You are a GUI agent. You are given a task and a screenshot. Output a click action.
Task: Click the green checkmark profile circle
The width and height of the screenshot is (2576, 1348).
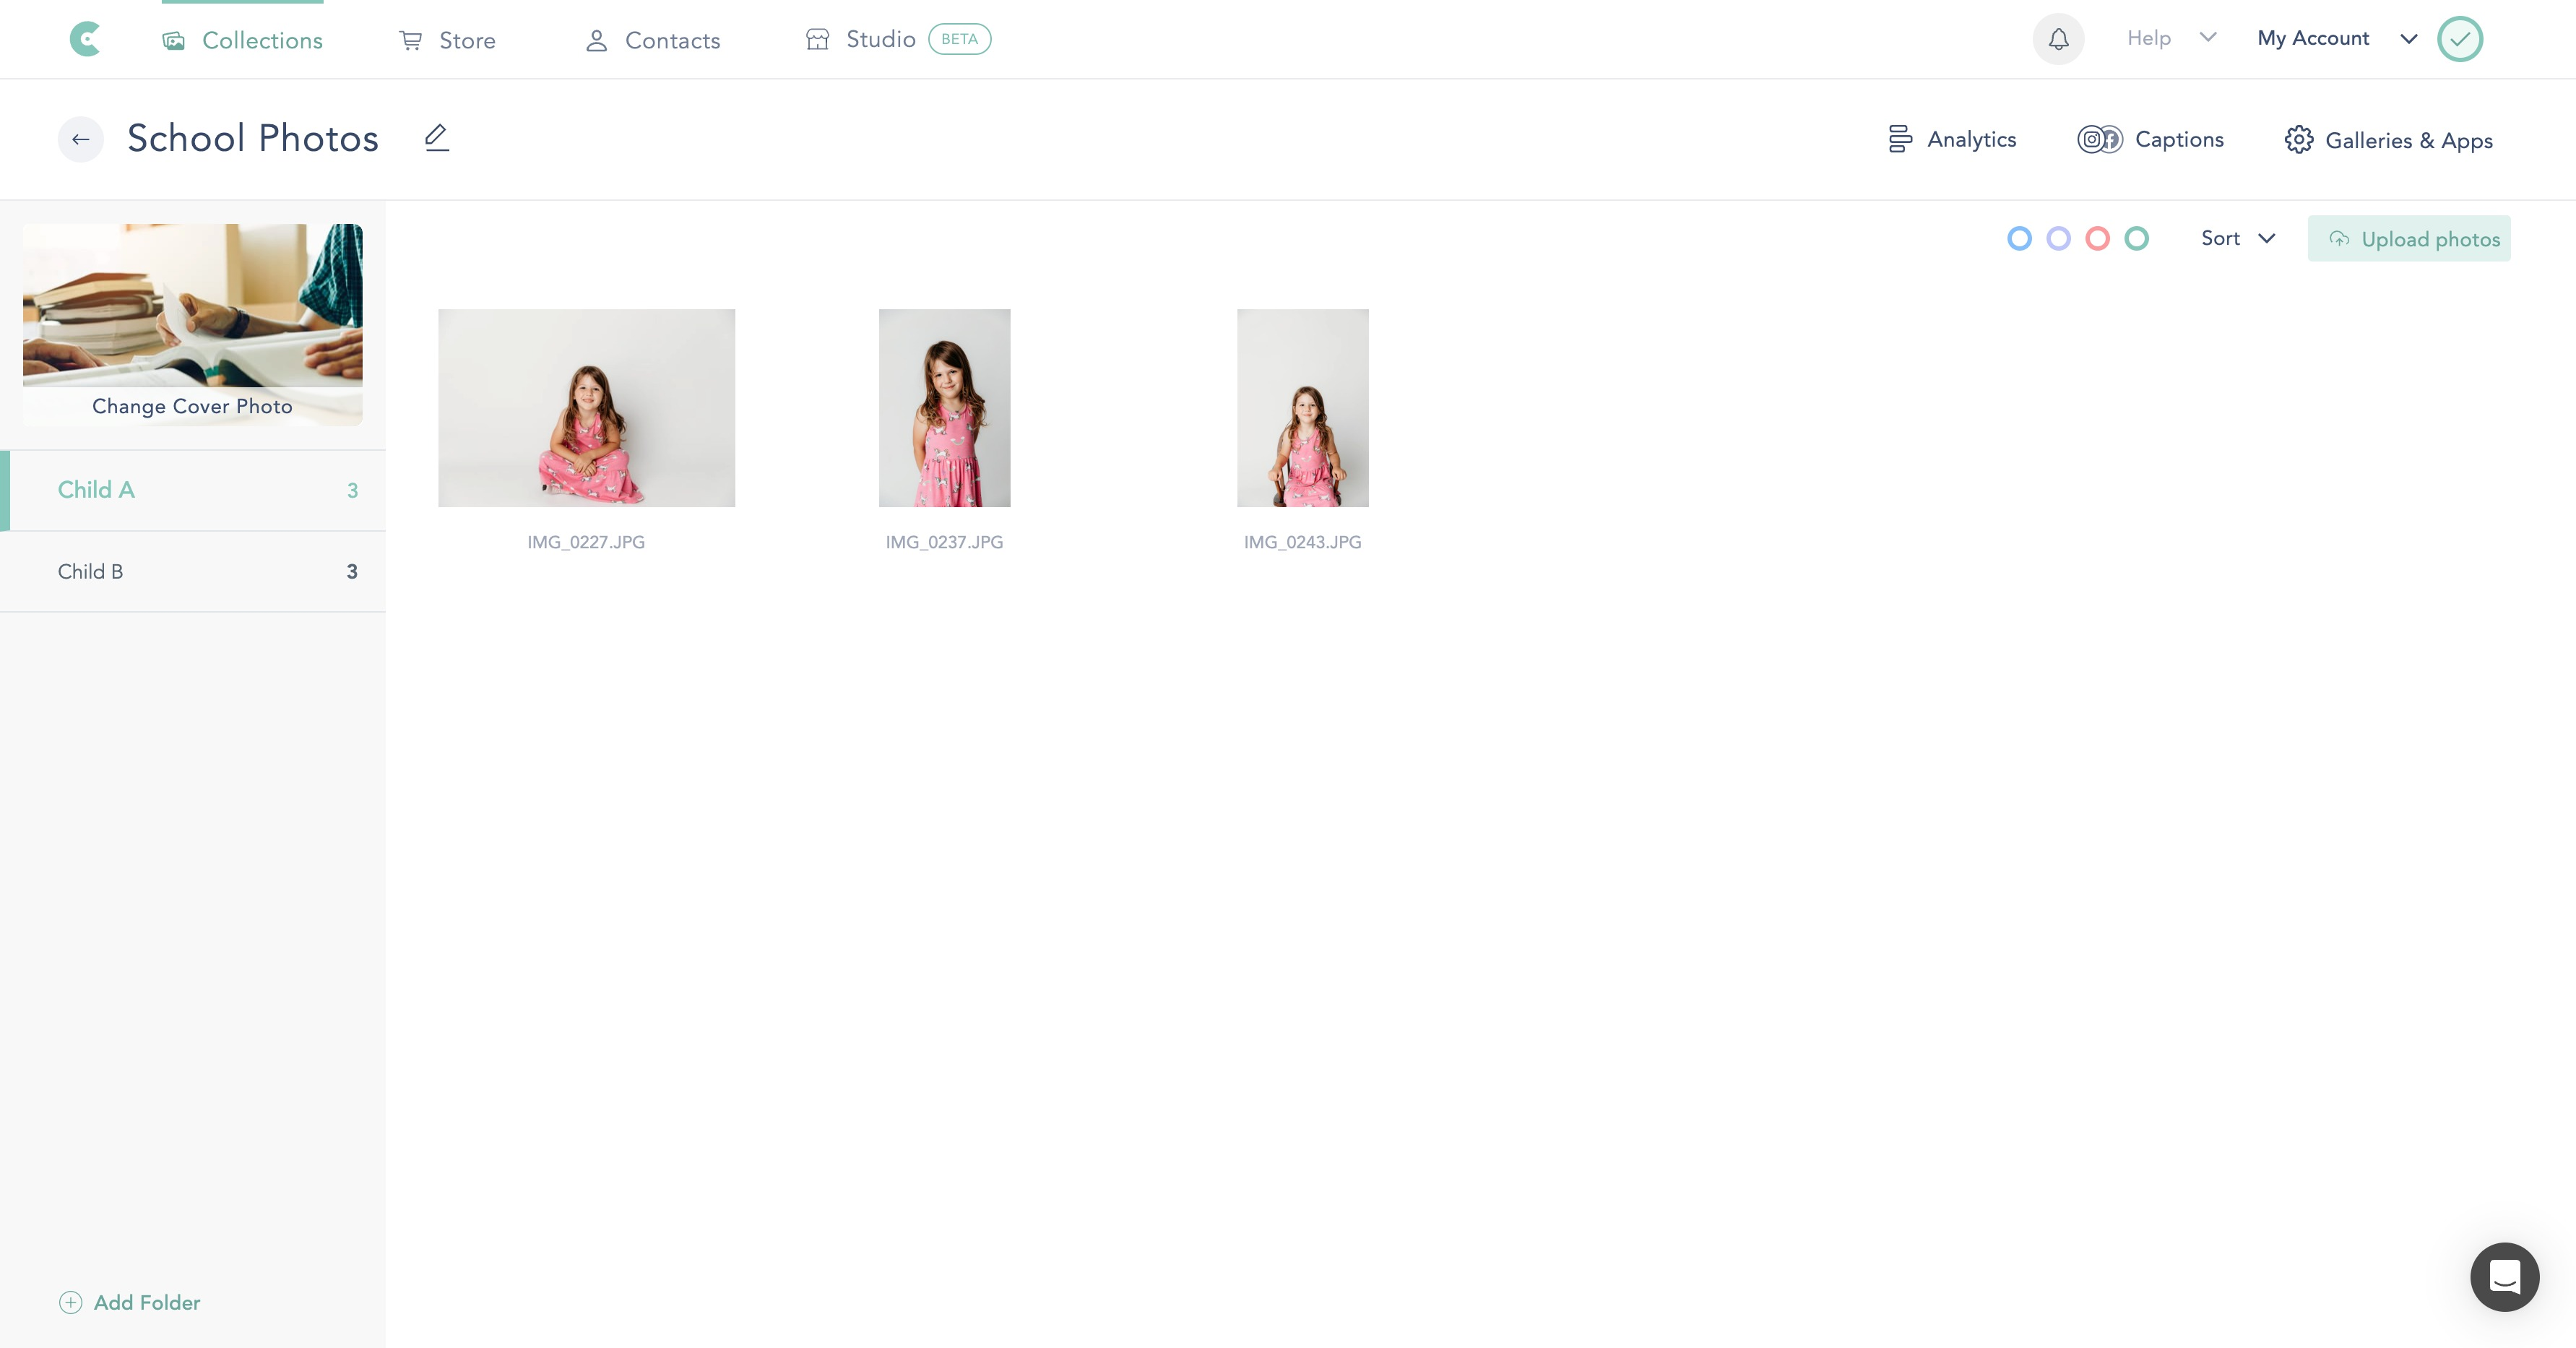(2459, 39)
